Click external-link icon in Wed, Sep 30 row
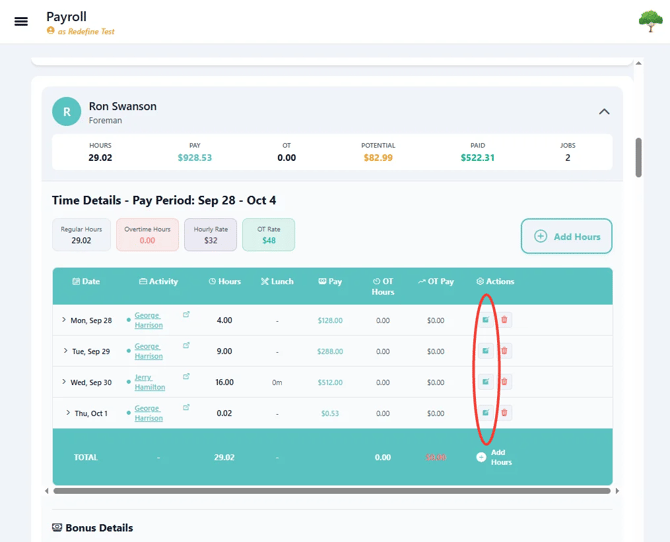The image size is (670, 542). 186,376
